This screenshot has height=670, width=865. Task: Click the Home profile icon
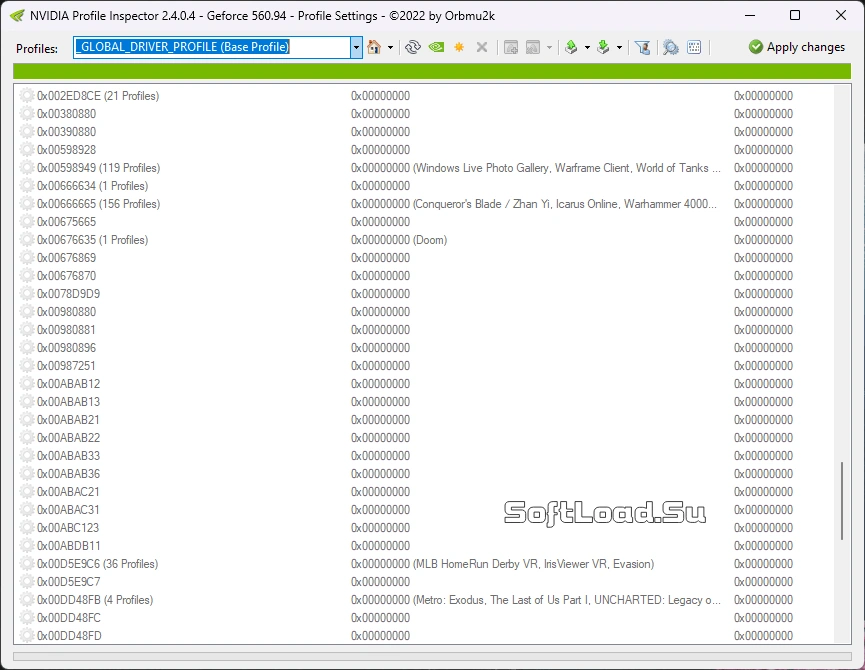click(x=374, y=47)
